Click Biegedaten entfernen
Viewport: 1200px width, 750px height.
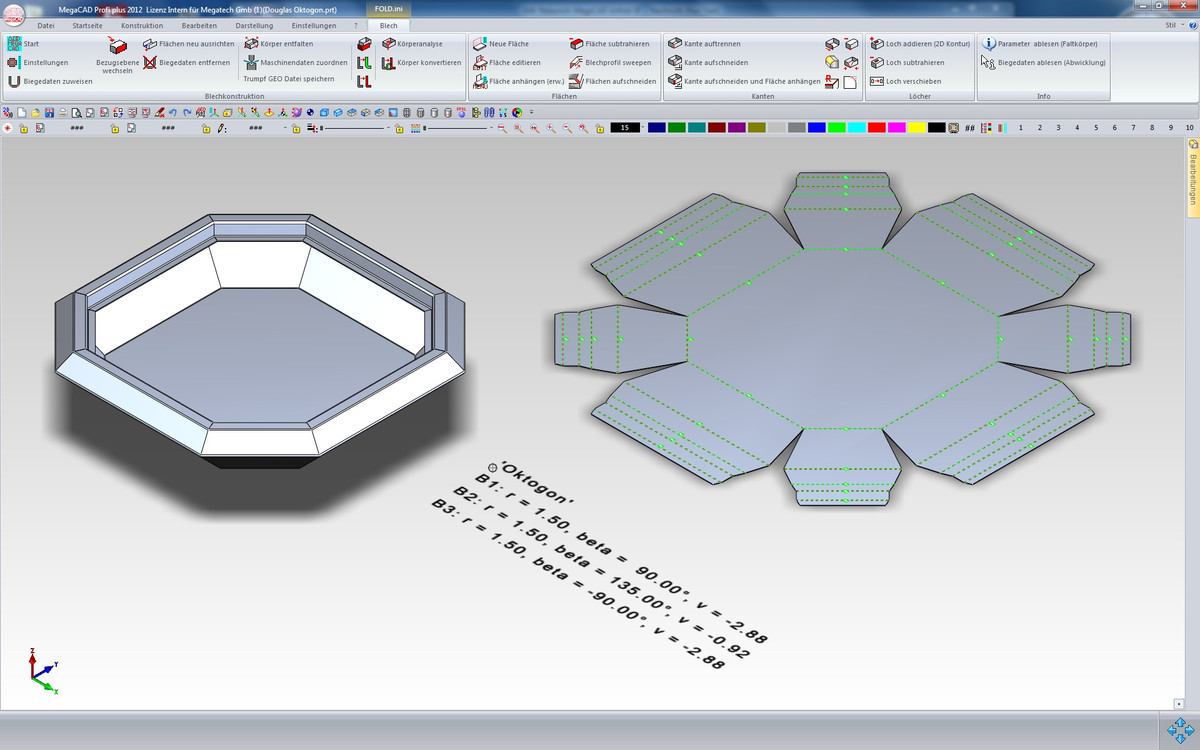pos(187,62)
